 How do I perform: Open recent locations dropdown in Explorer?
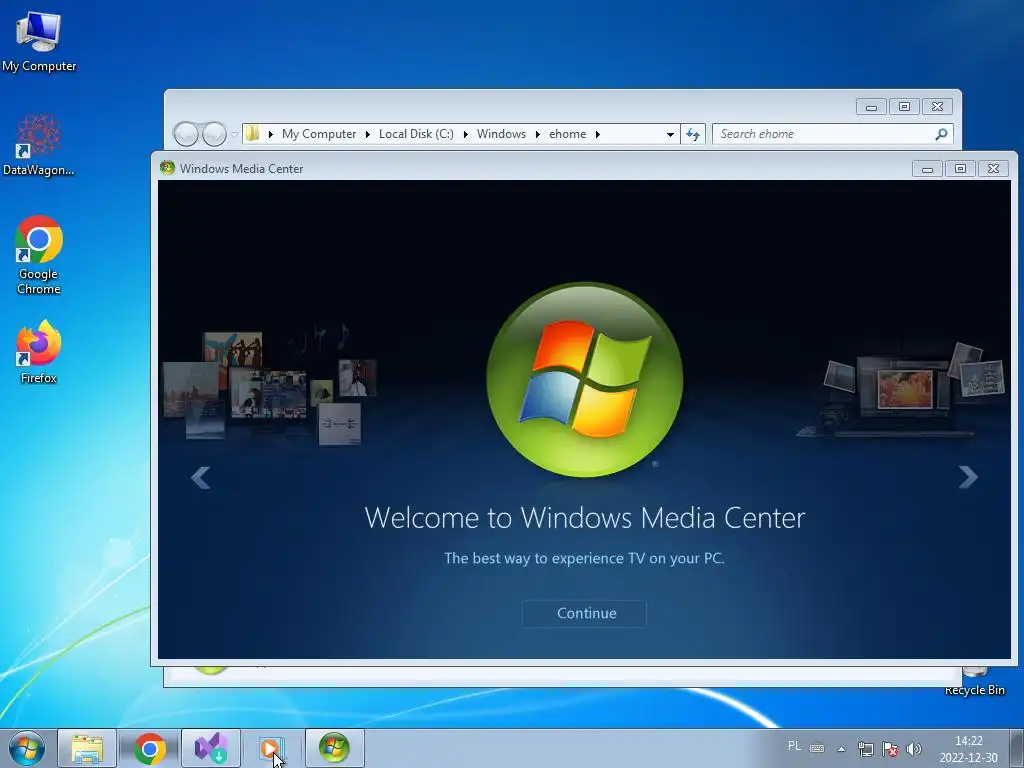click(x=234, y=135)
